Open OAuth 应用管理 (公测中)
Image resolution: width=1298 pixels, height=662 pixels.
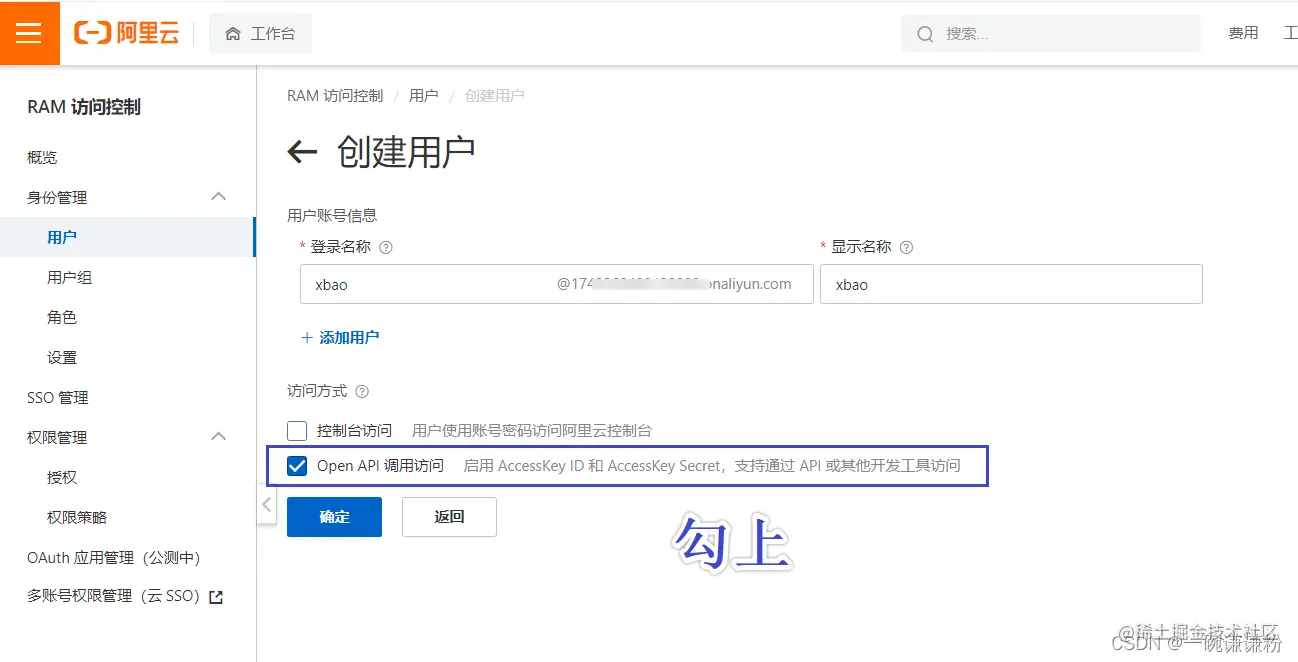114,557
